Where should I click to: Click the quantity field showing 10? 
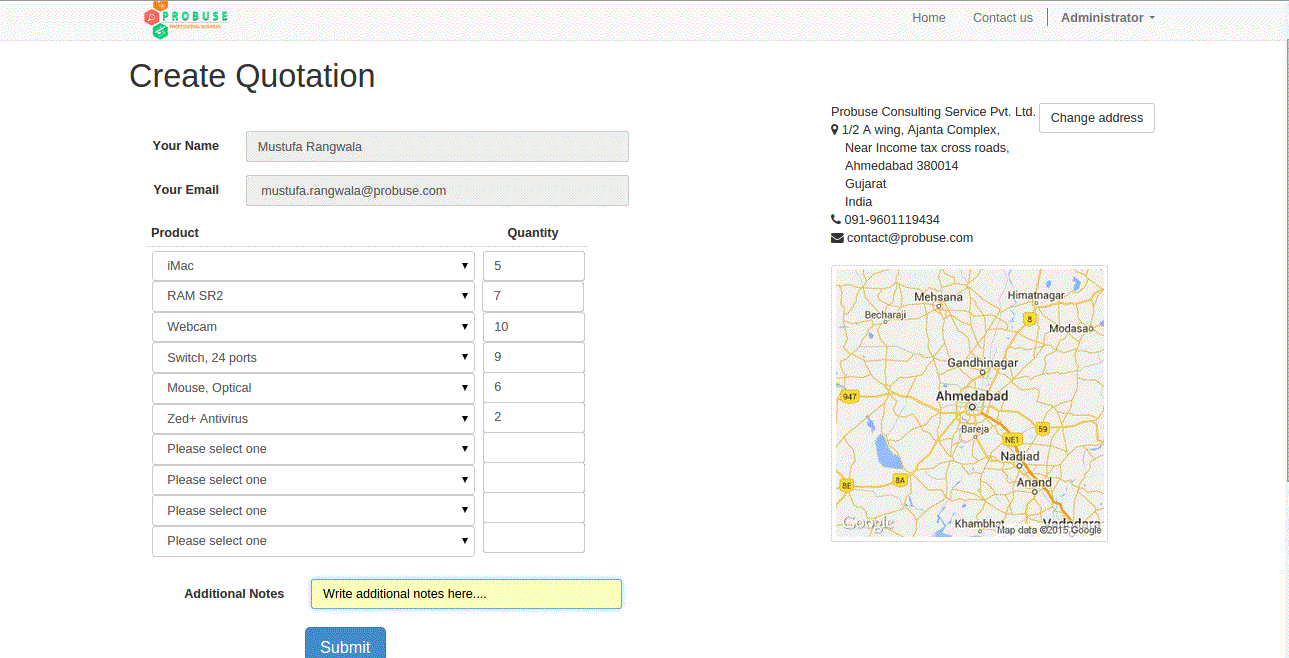533,327
